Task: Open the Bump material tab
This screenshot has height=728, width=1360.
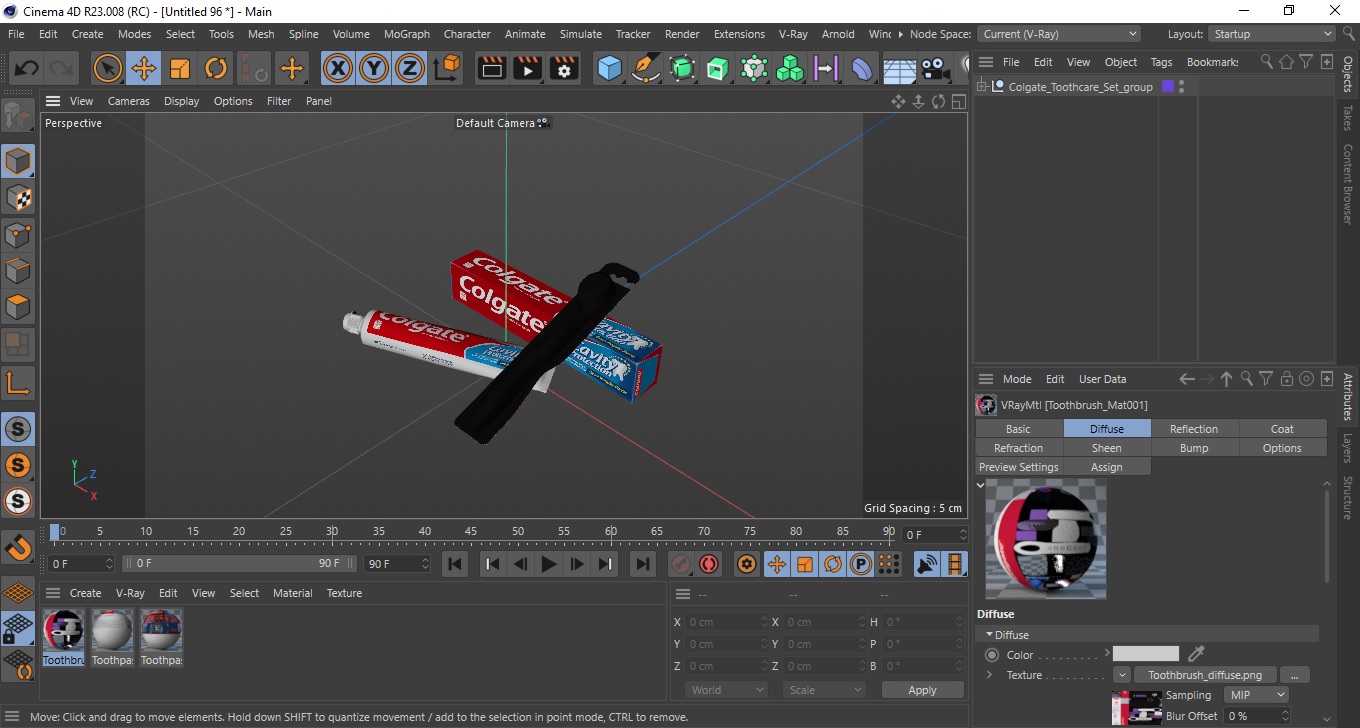Action: [1194, 448]
